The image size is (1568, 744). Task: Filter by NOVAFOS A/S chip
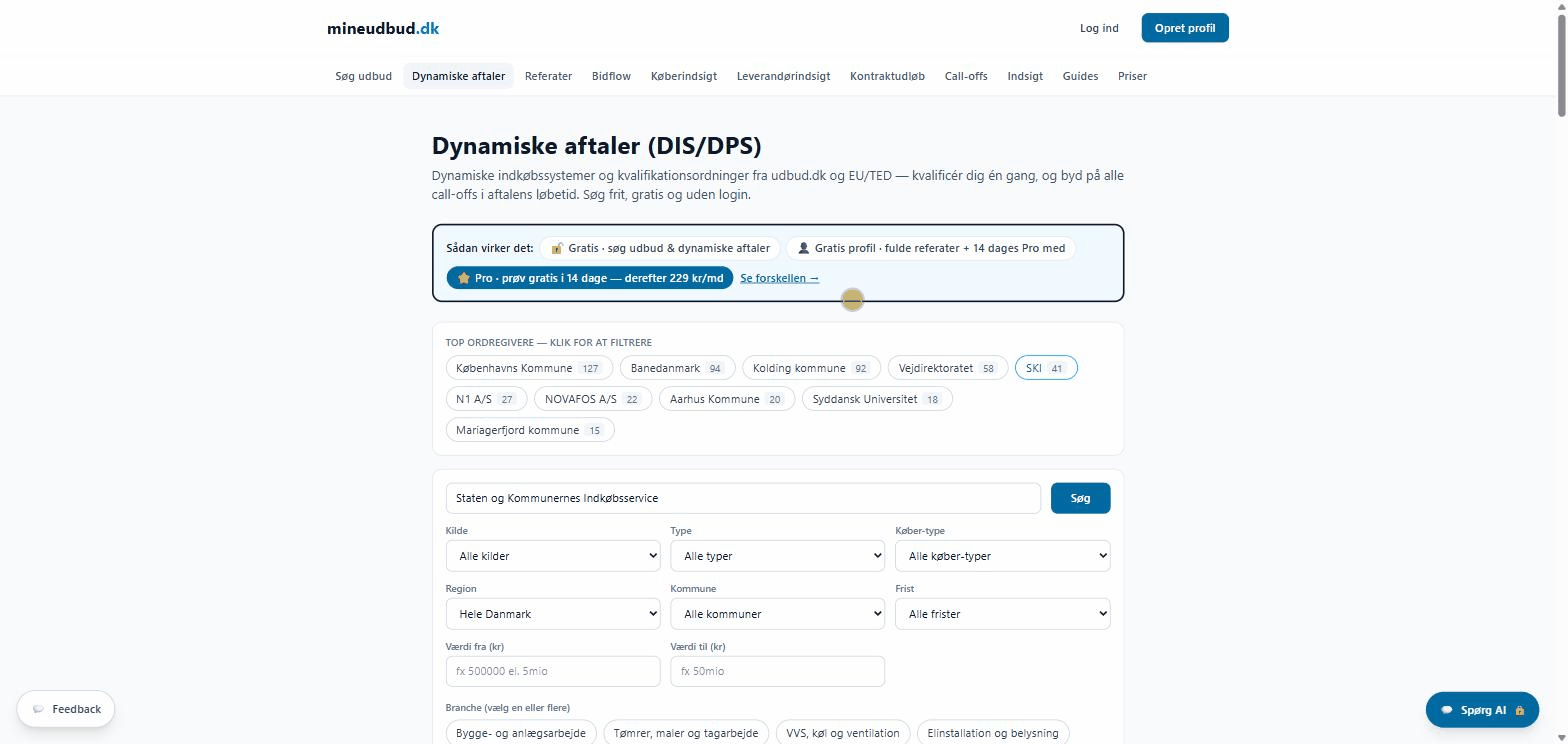[592, 399]
